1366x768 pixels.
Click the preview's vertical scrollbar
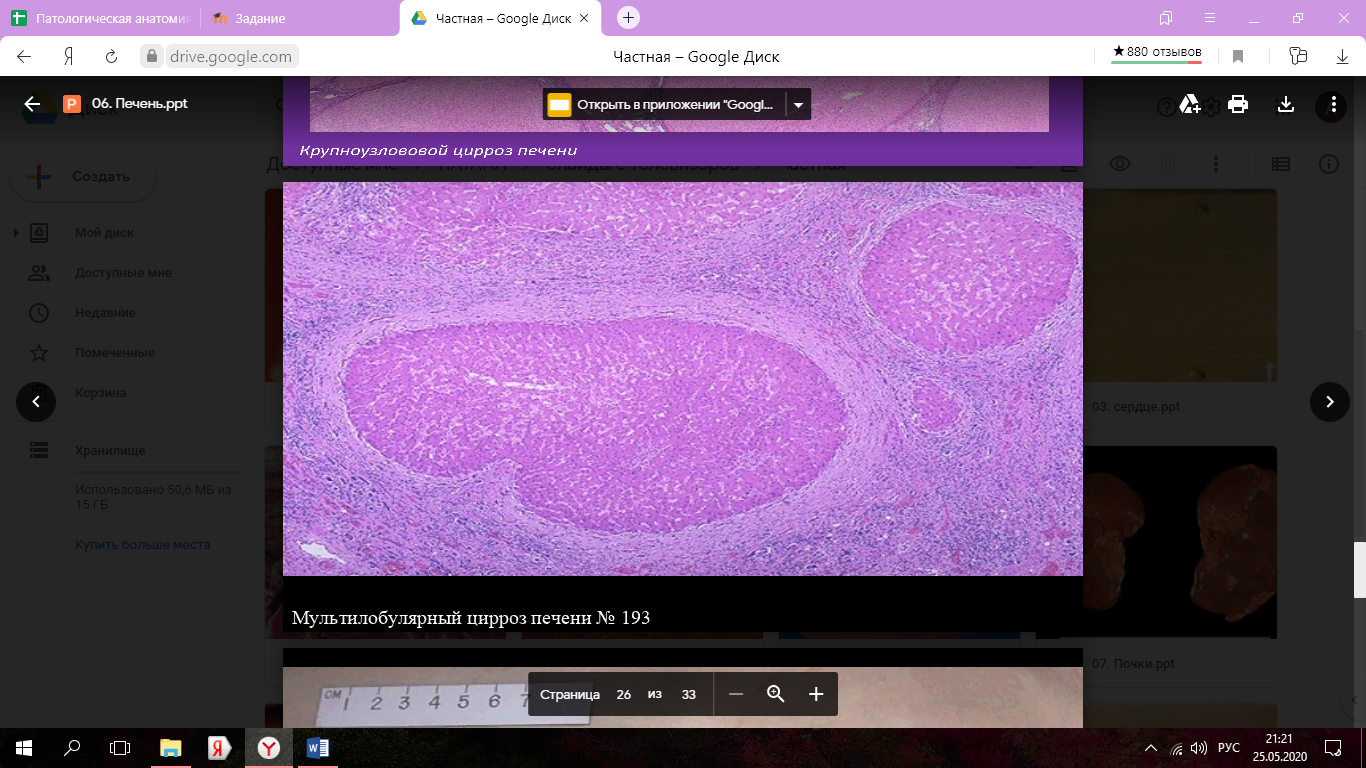pos(1360,569)
